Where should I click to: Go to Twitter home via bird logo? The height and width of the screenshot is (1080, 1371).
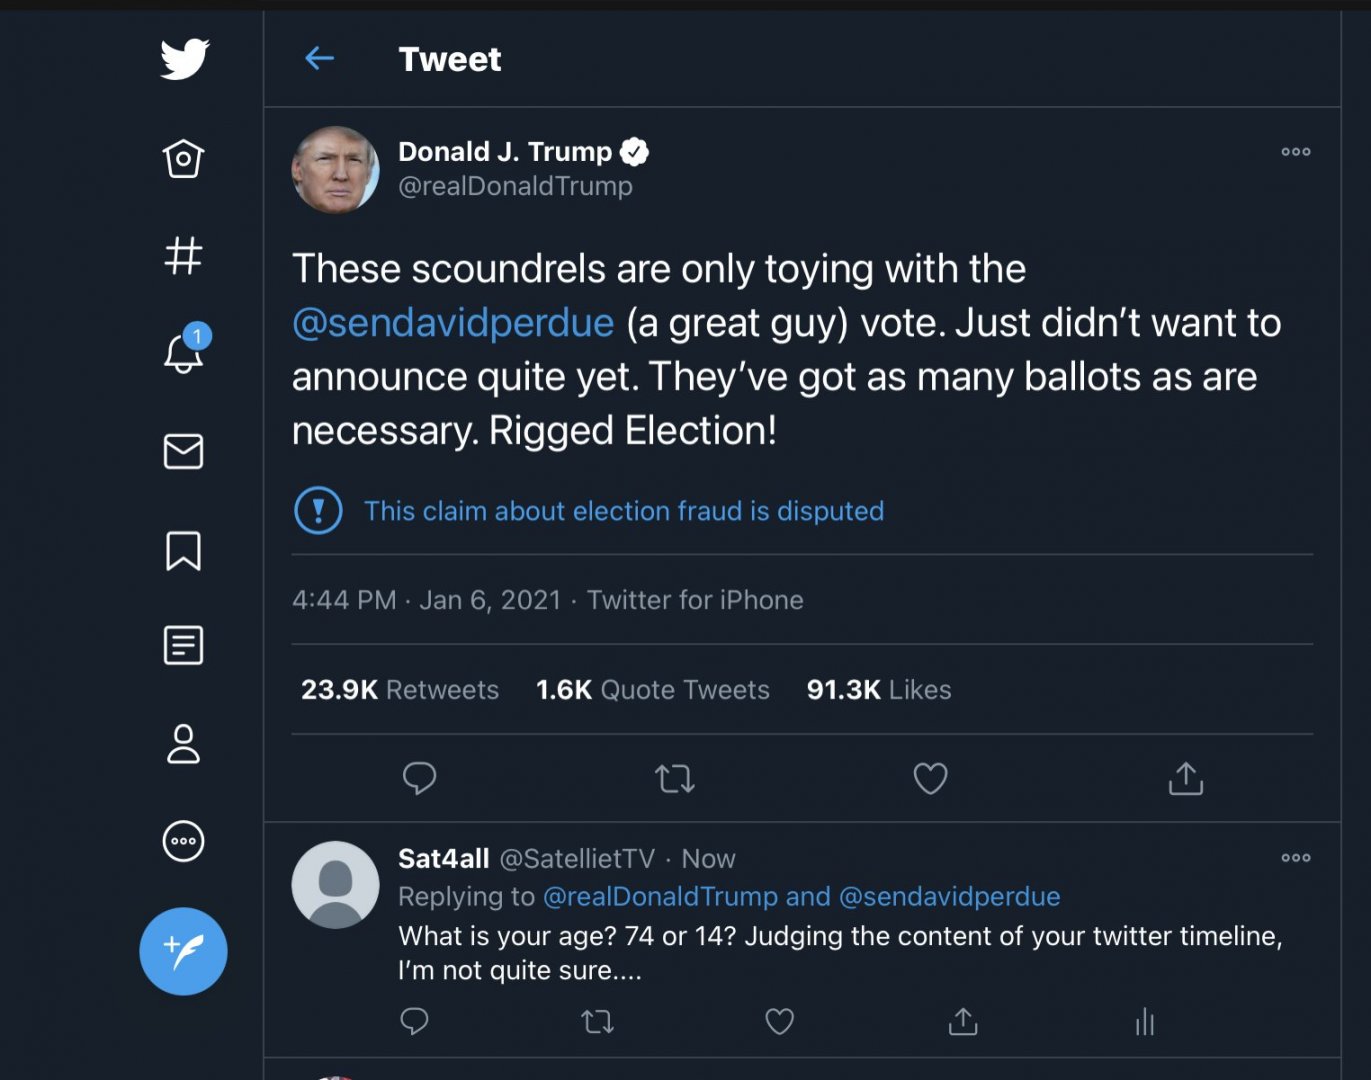[184, 59]
